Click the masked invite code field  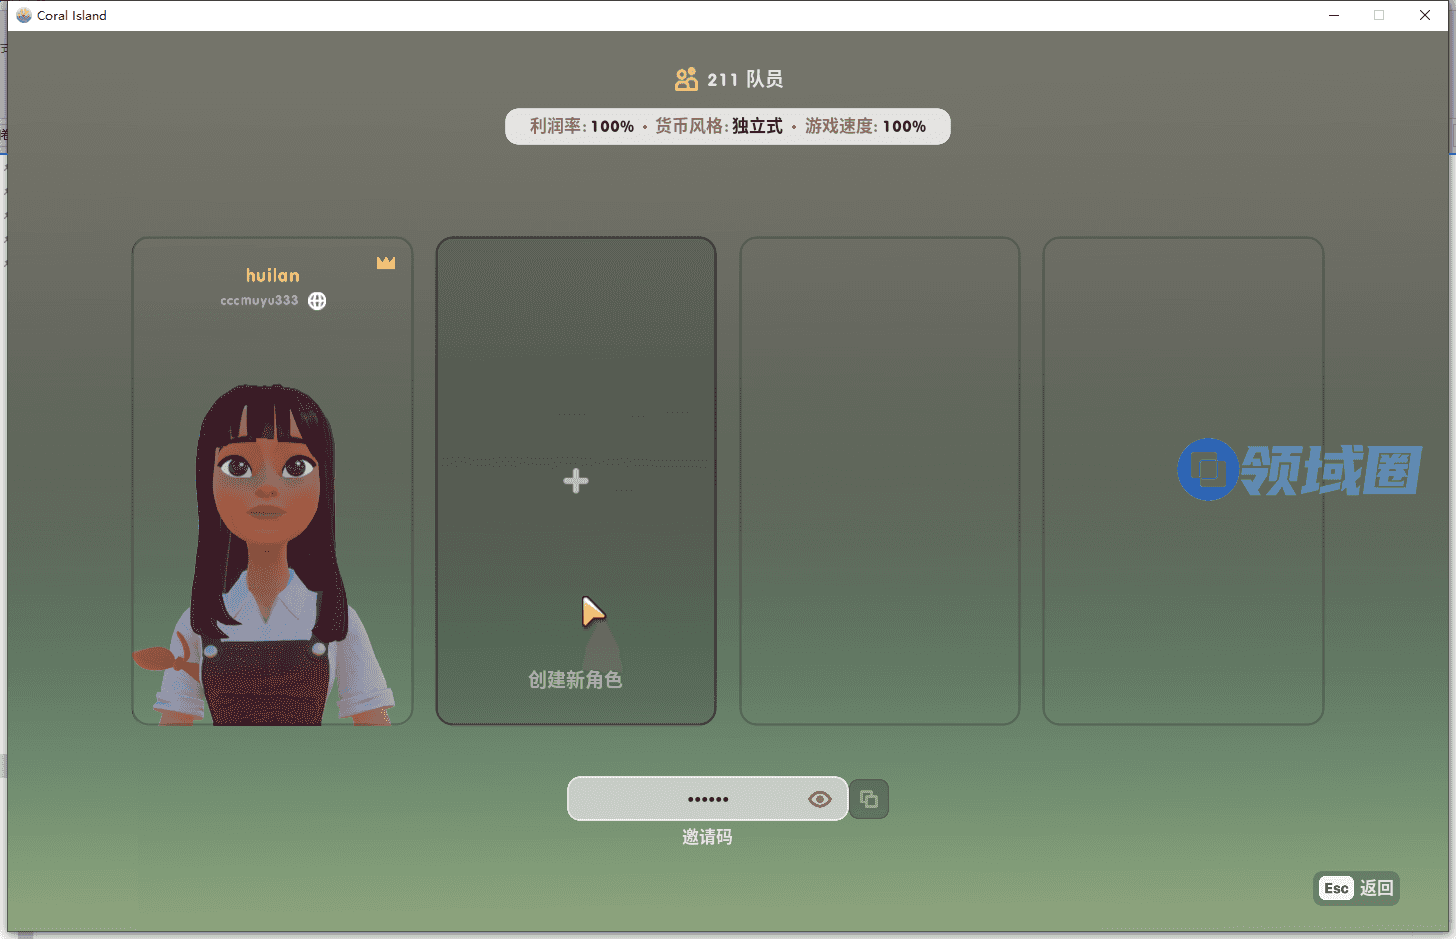(x=690, y=799)
